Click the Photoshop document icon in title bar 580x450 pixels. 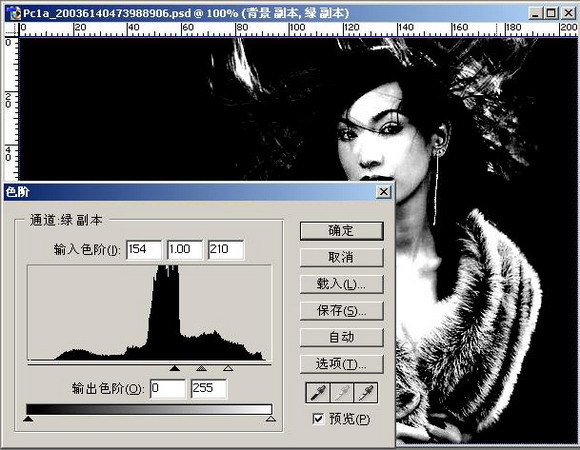tap(13, 13)
